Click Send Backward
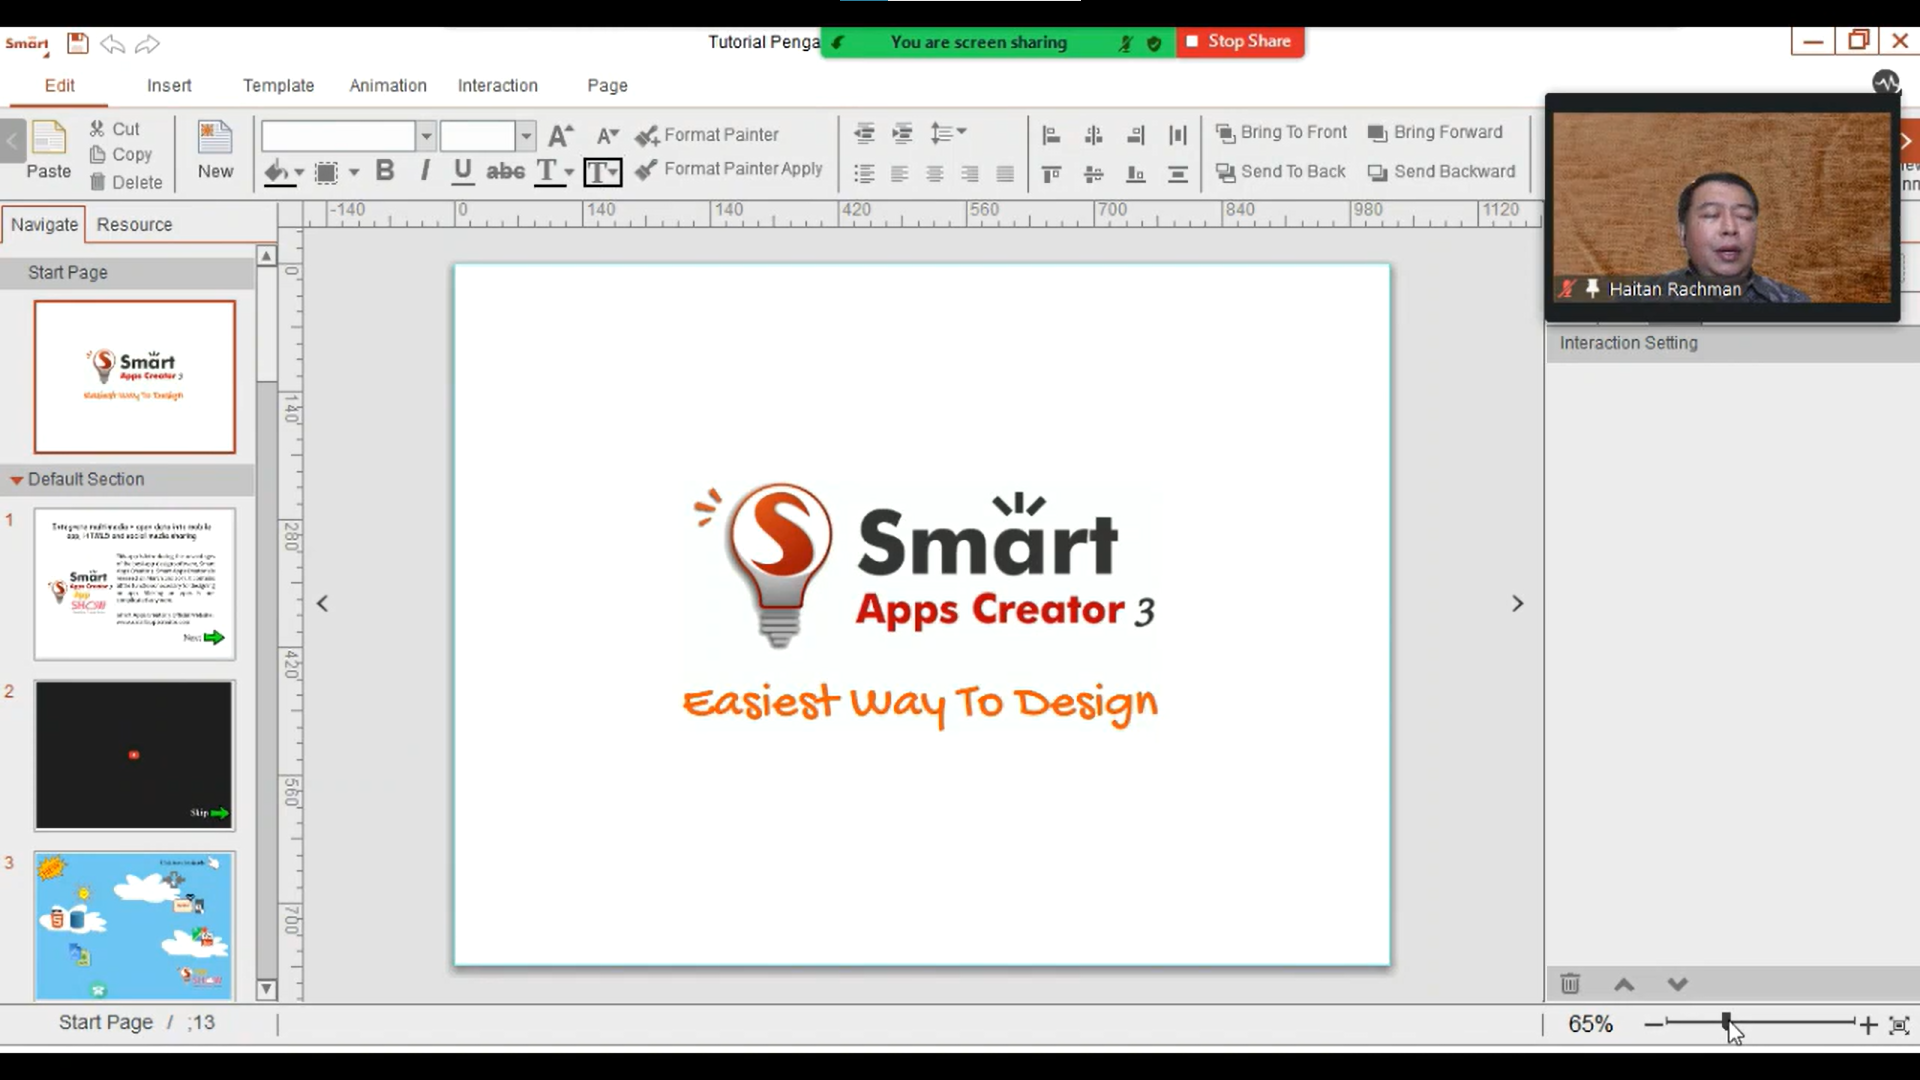This screenshot has width=1920, height=1080. tap(1441, 172)
